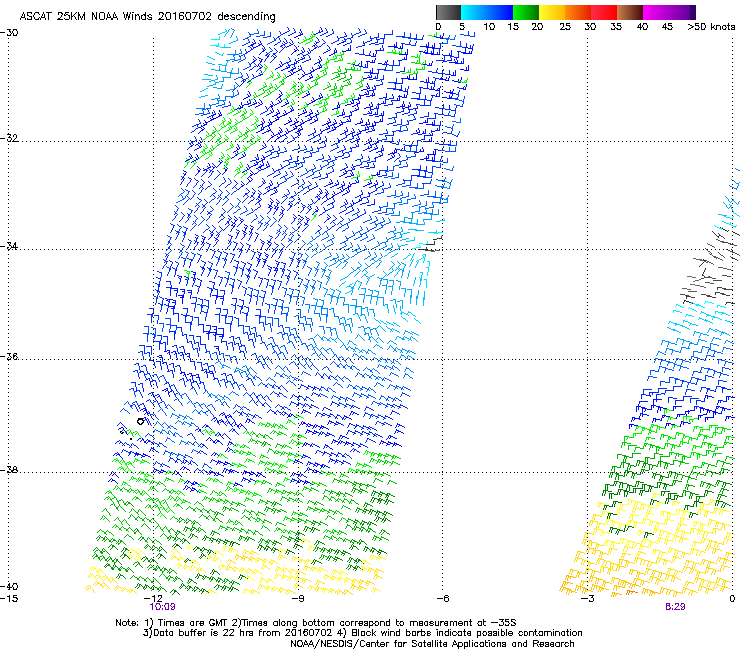Viewport: 740px width, 650px height.
Task: Click the latitude label '-34'
Action: (x=9, y=246)
